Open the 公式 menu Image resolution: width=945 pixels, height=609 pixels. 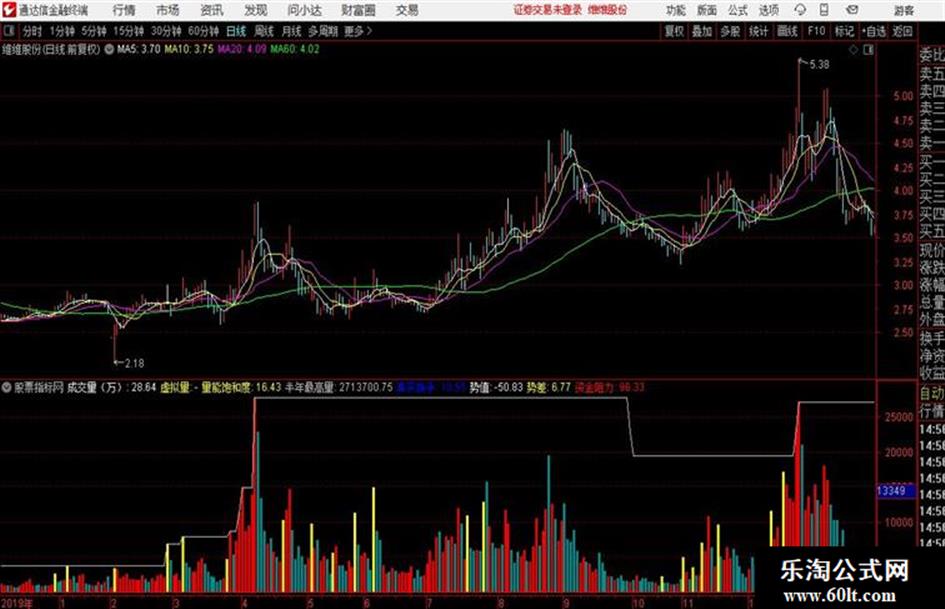(x=738, y=10)
